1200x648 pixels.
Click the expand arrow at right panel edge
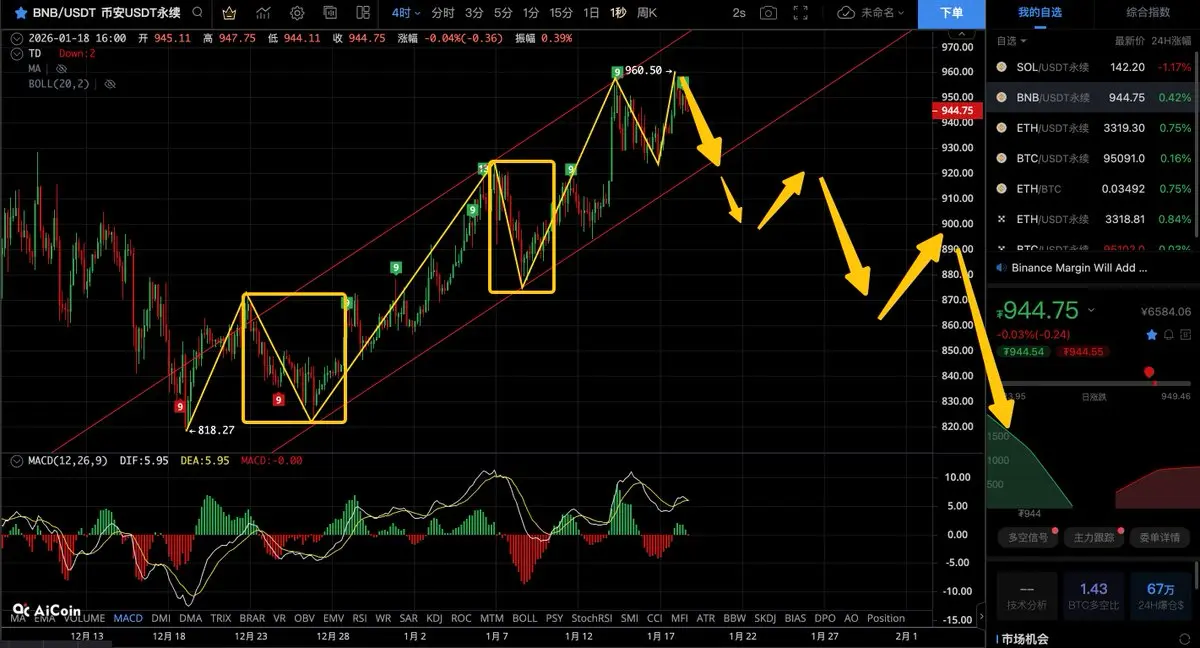(x=980, y=618)
